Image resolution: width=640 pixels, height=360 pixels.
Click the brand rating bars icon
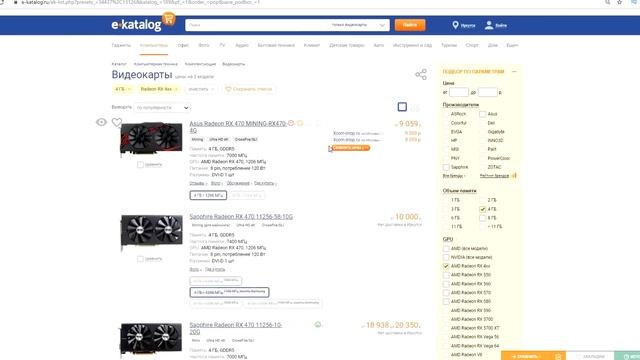tap(514, 176)
